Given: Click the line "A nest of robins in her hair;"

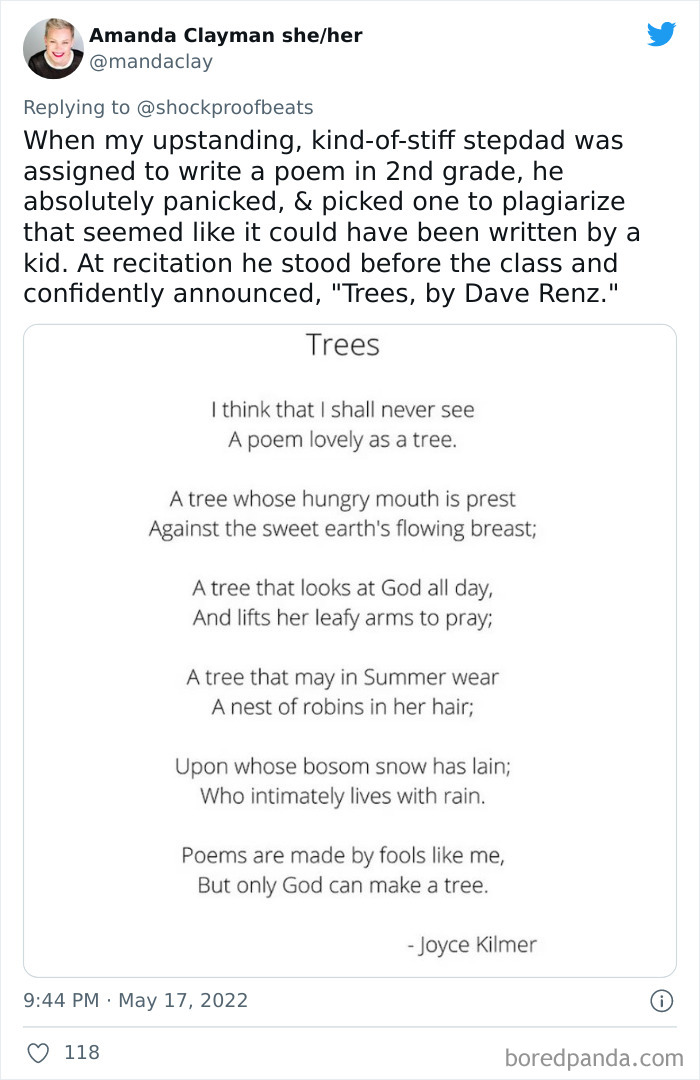Looking at the screenshot, I should (x=342, y=707).
